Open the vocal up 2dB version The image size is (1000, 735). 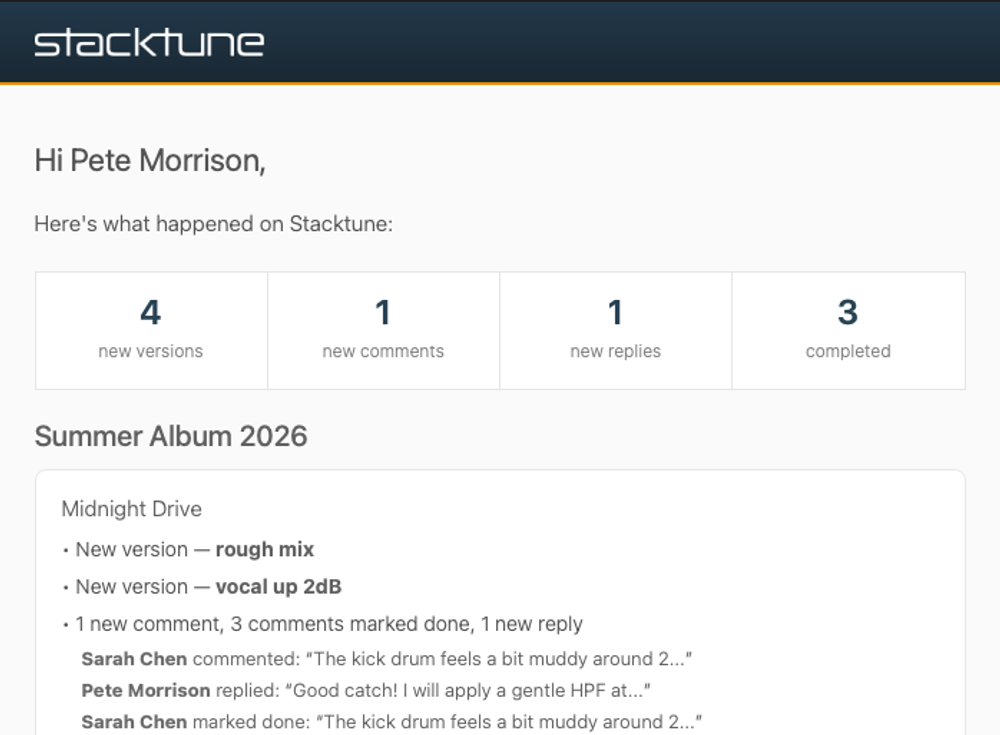[279, 586]
